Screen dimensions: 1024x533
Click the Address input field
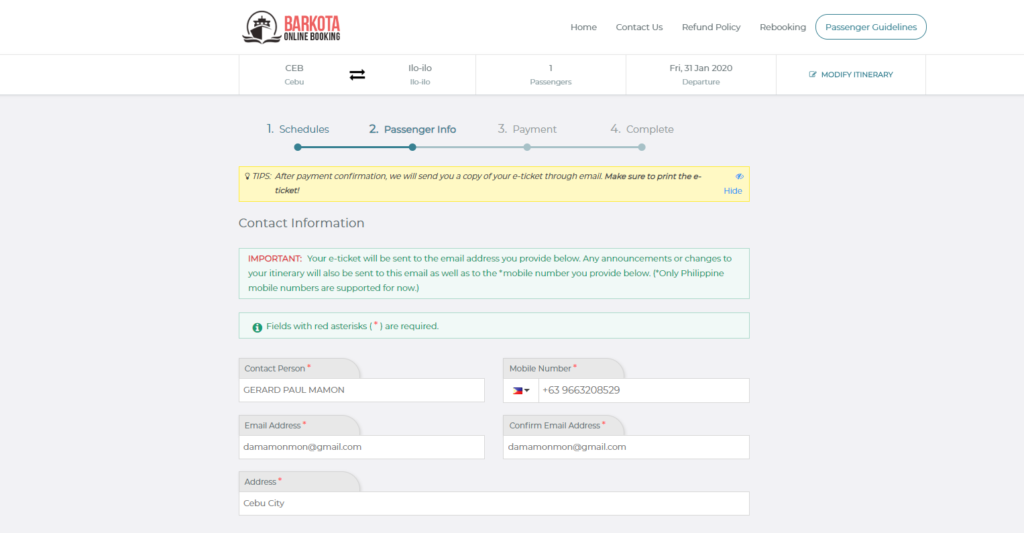coord(494,504)
